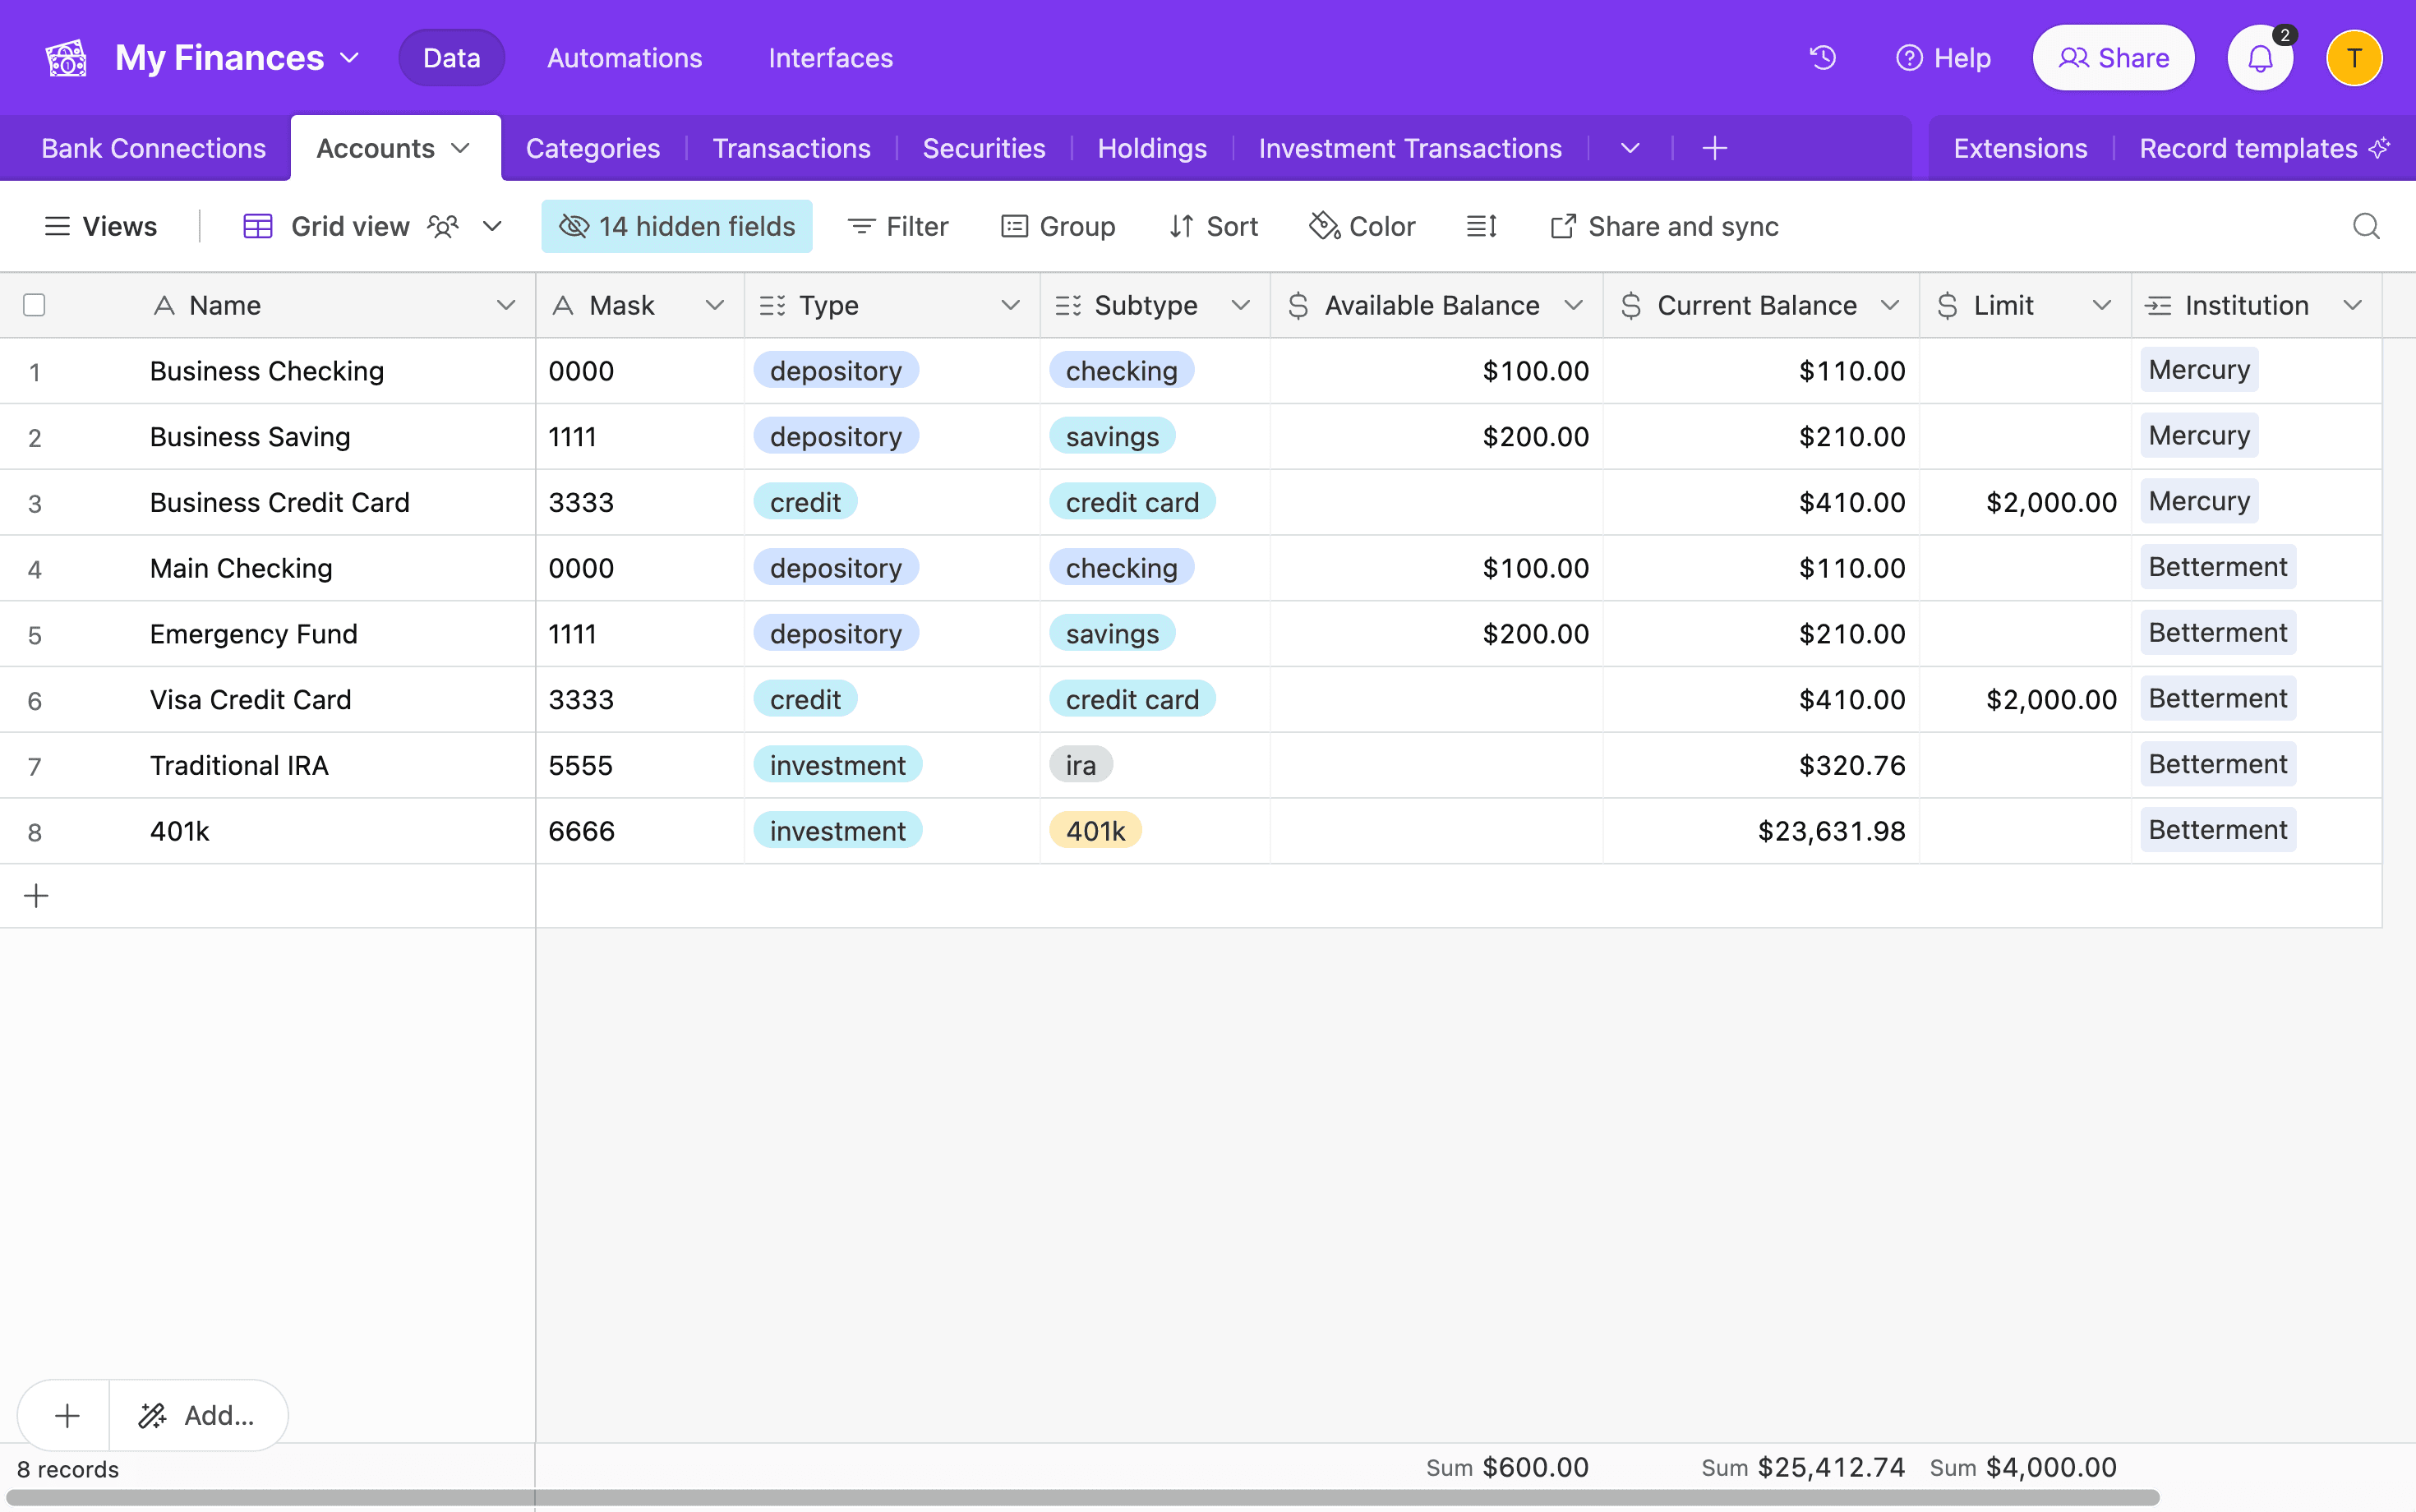2416x1512 pixels.
Task: Expand the Grid view configuration chevron
Action: (x=492, y=226)
